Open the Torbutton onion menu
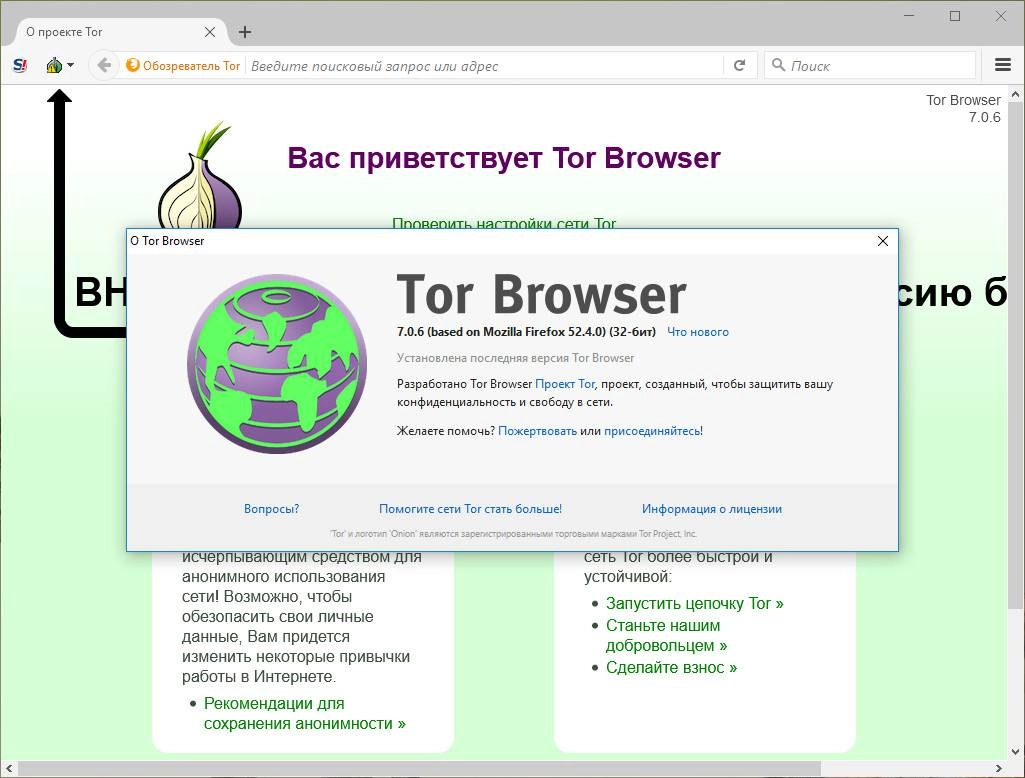Screen dimensions: 1025x778 coord(59,65)
